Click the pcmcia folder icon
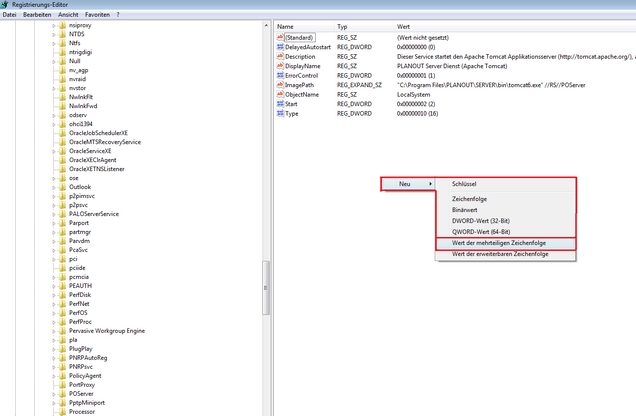 point(62,277)
